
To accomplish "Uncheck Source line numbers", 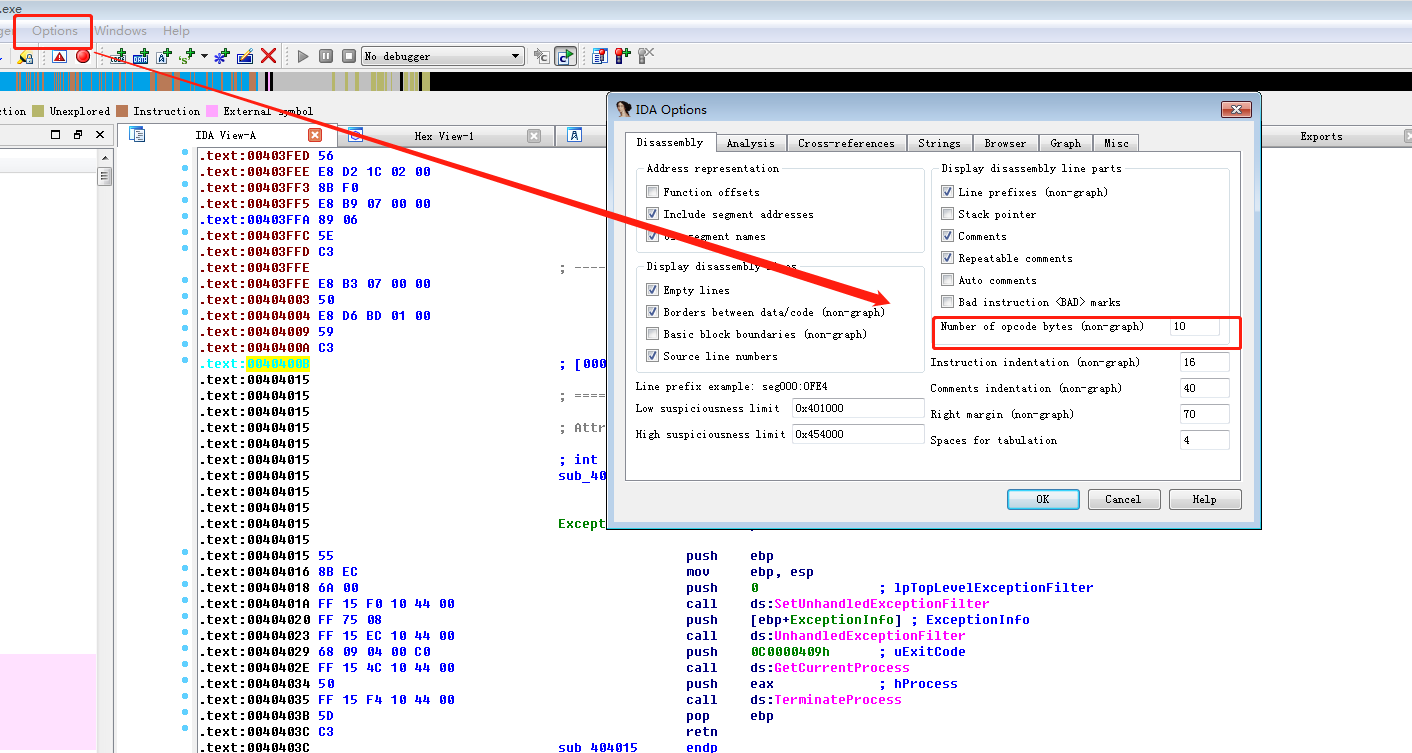I will pos(652,356).
